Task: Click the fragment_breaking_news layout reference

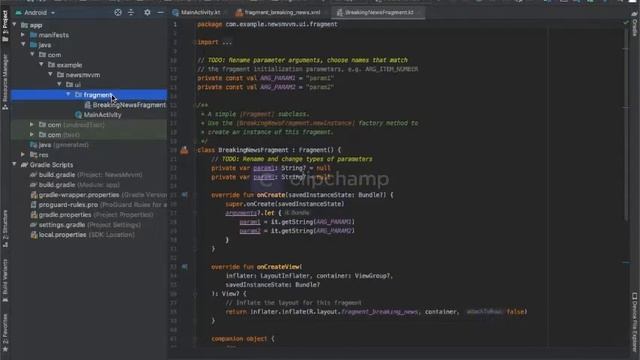Action: click(380, 312)
